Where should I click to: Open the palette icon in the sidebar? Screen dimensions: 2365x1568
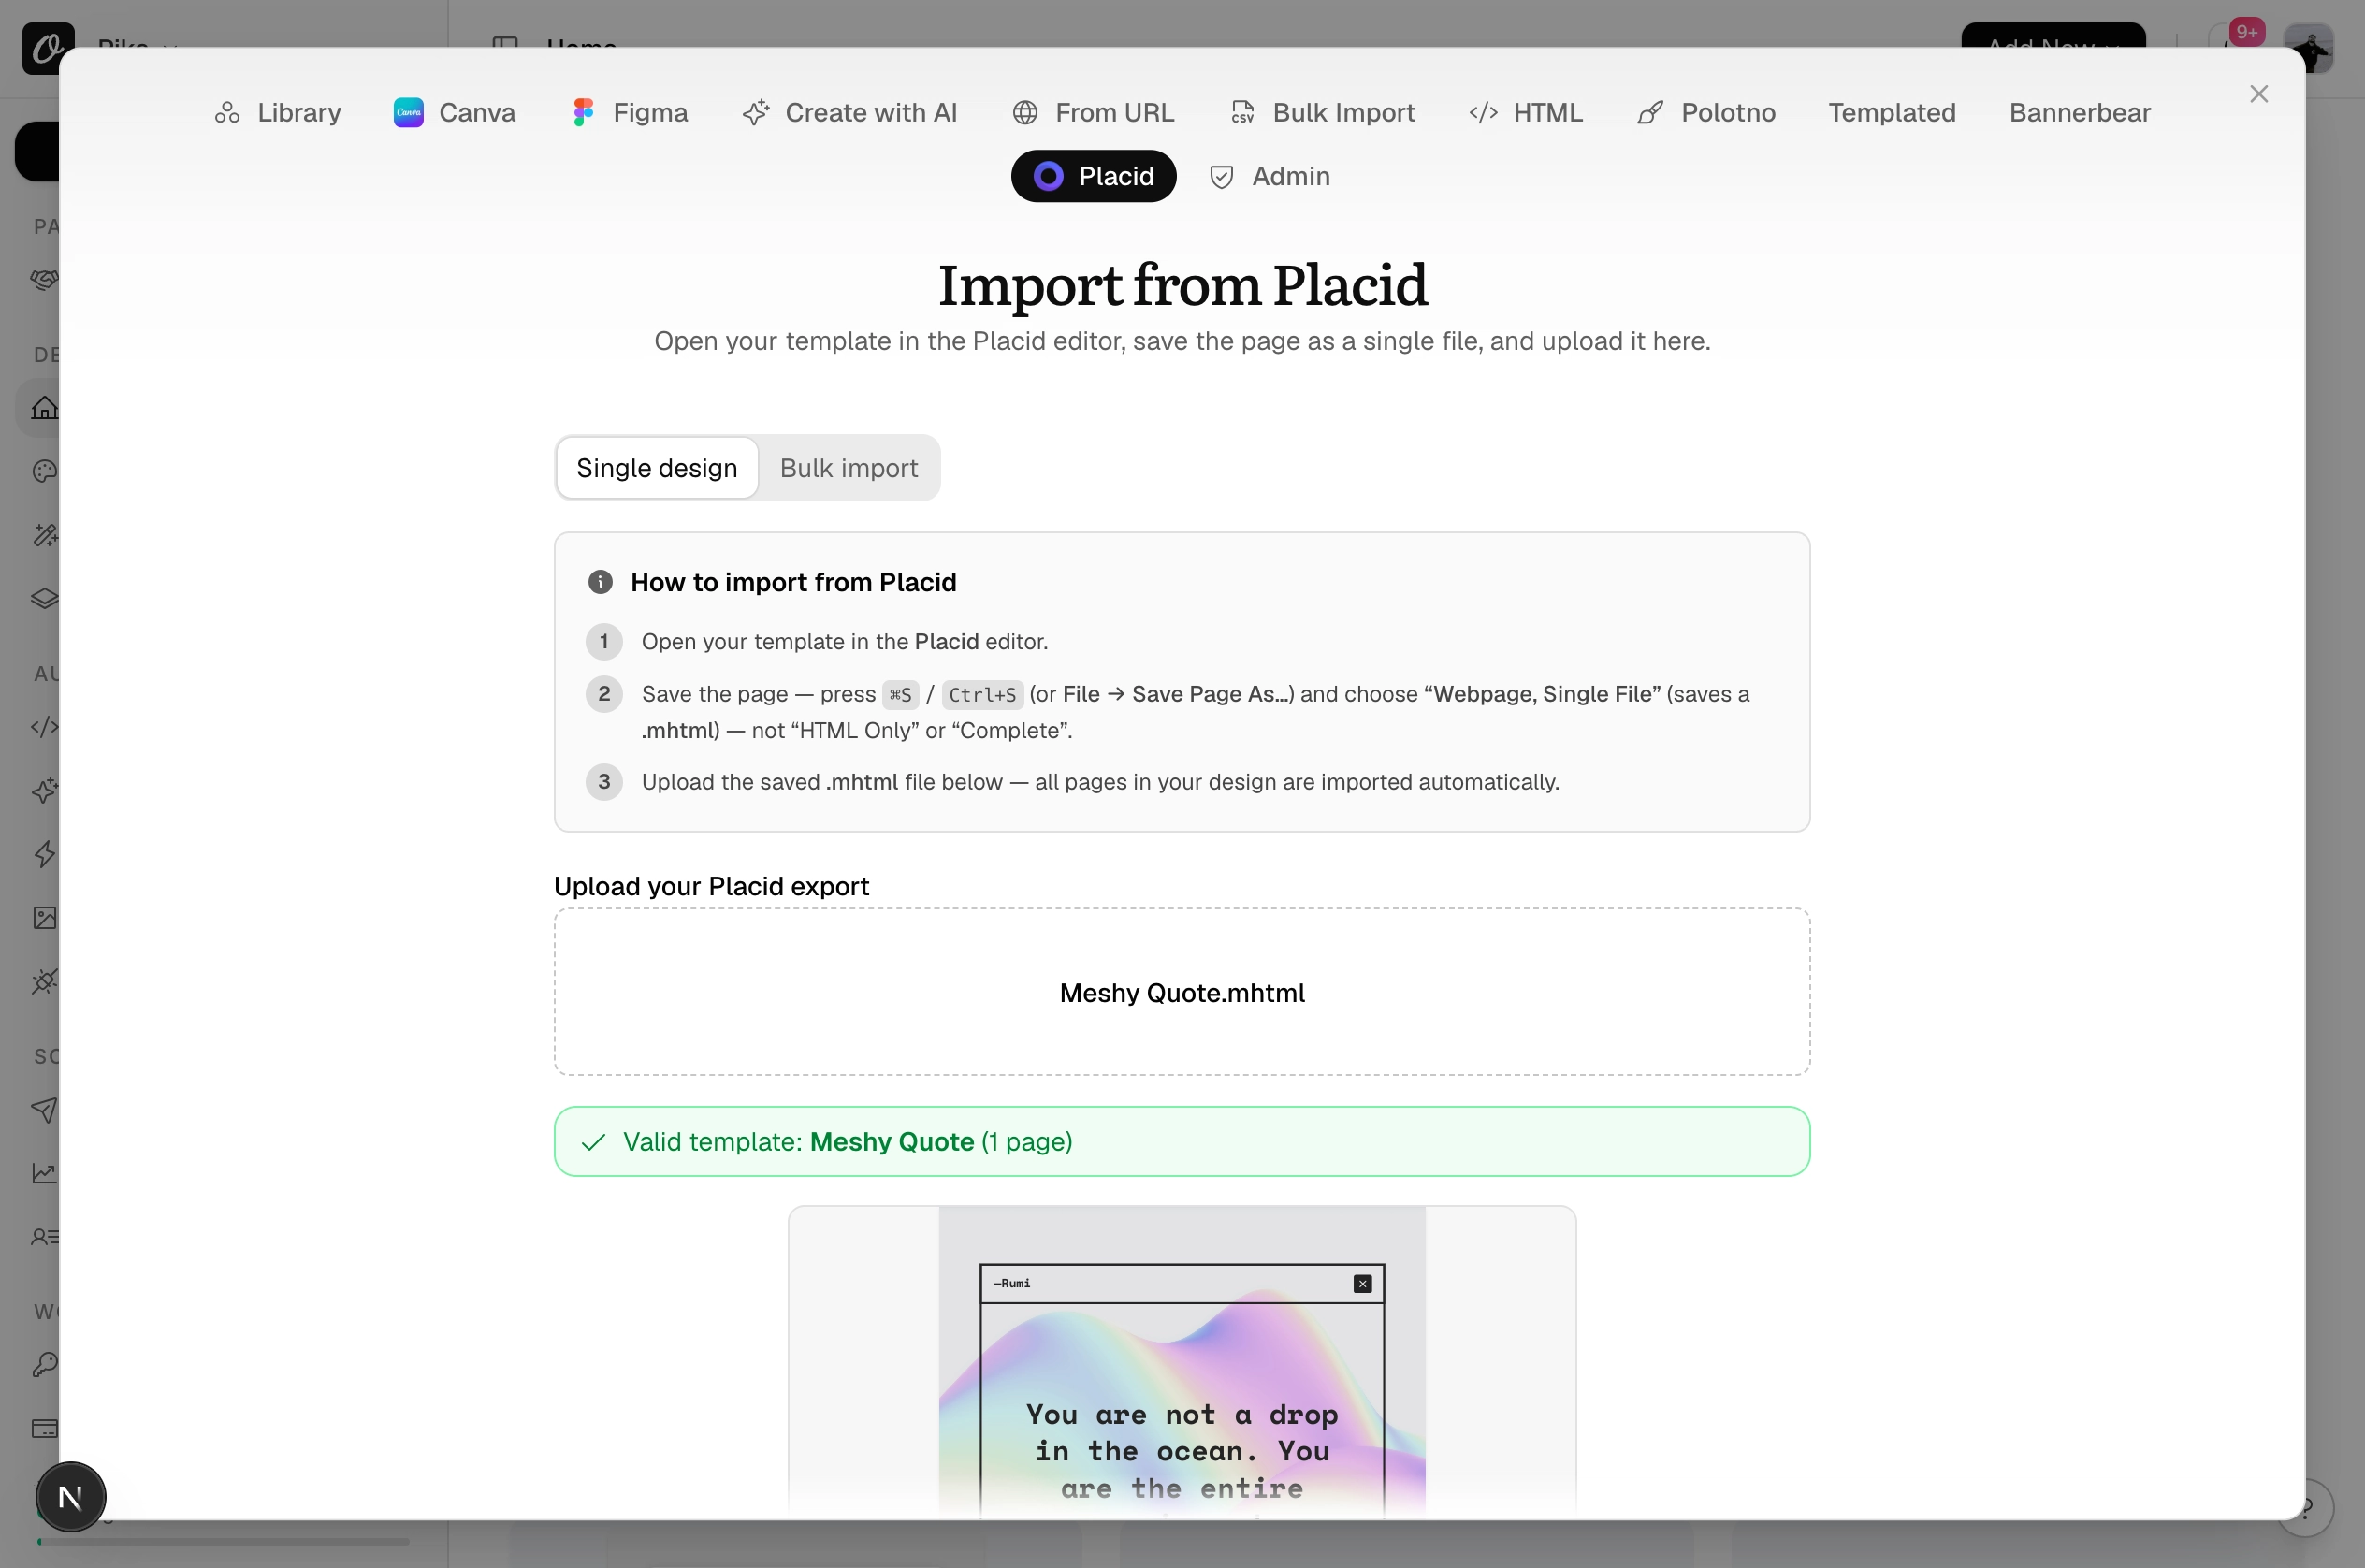(44, 472)
